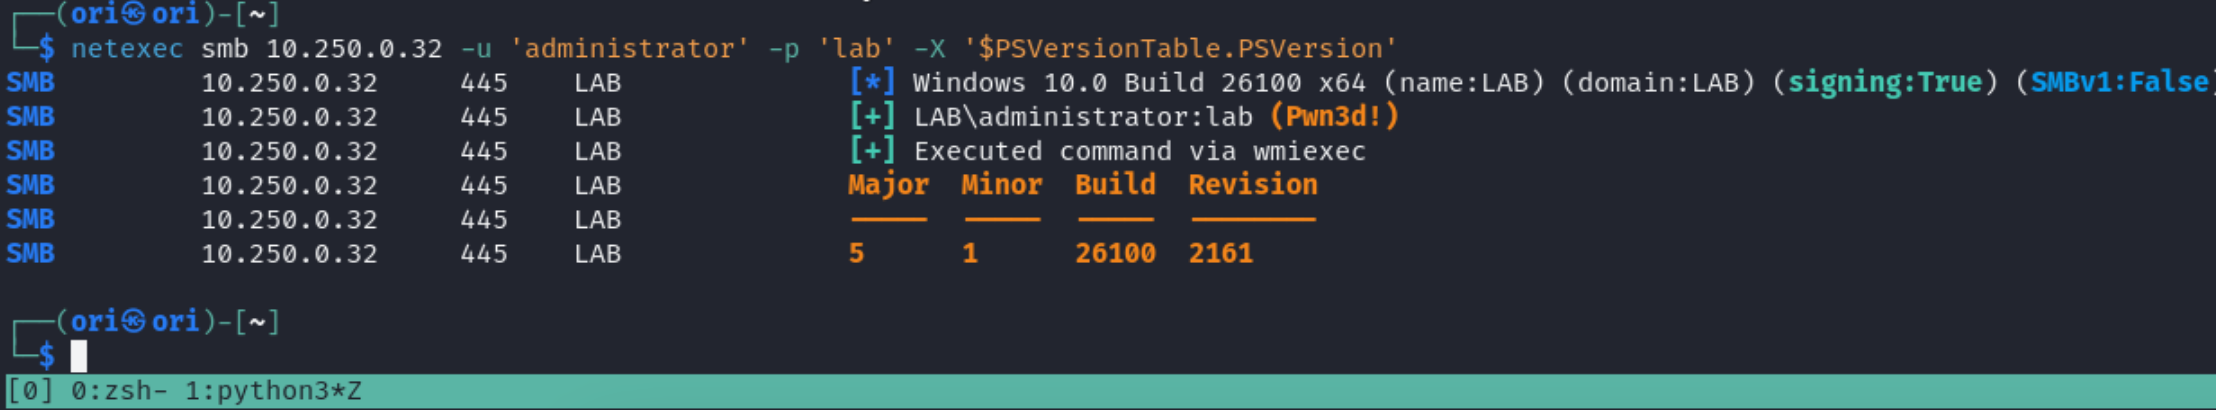Click the Build value 26100 in the table
Viewport: 2216px width, 410px height.
[1115, 253]
